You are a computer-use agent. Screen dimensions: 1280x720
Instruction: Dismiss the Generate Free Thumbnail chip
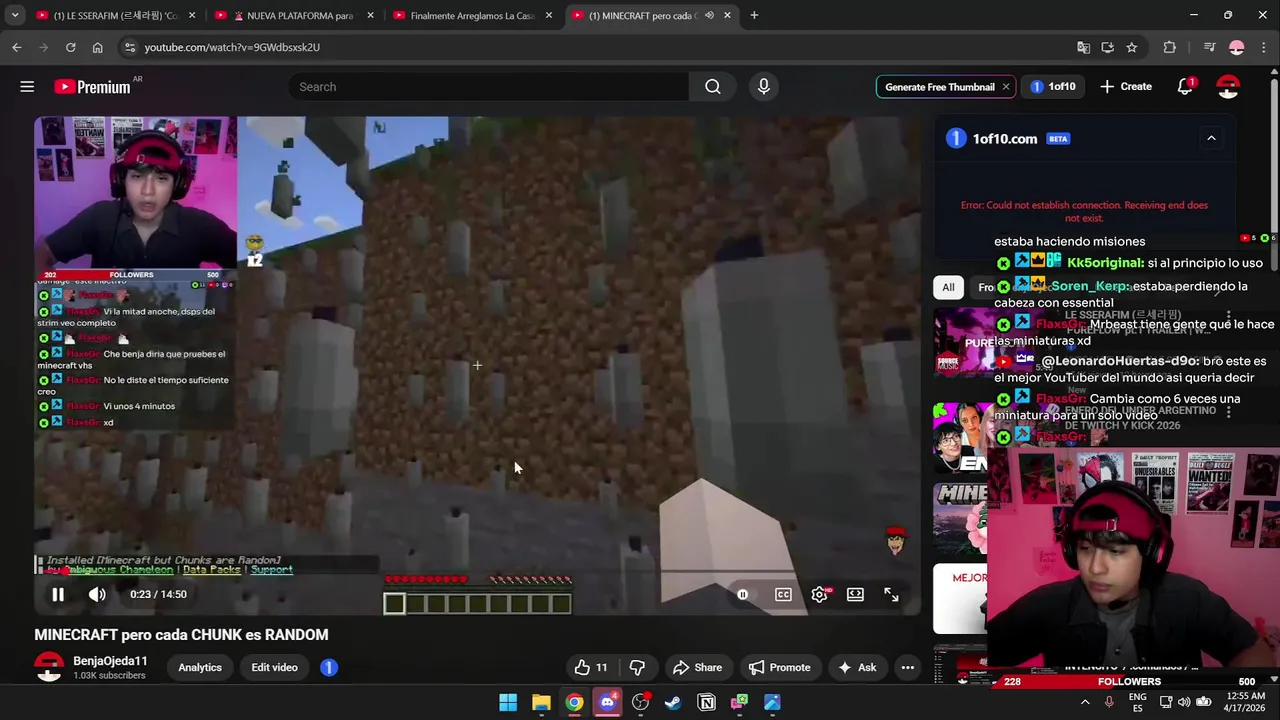pyautogui.click(x=1005, y=87)
